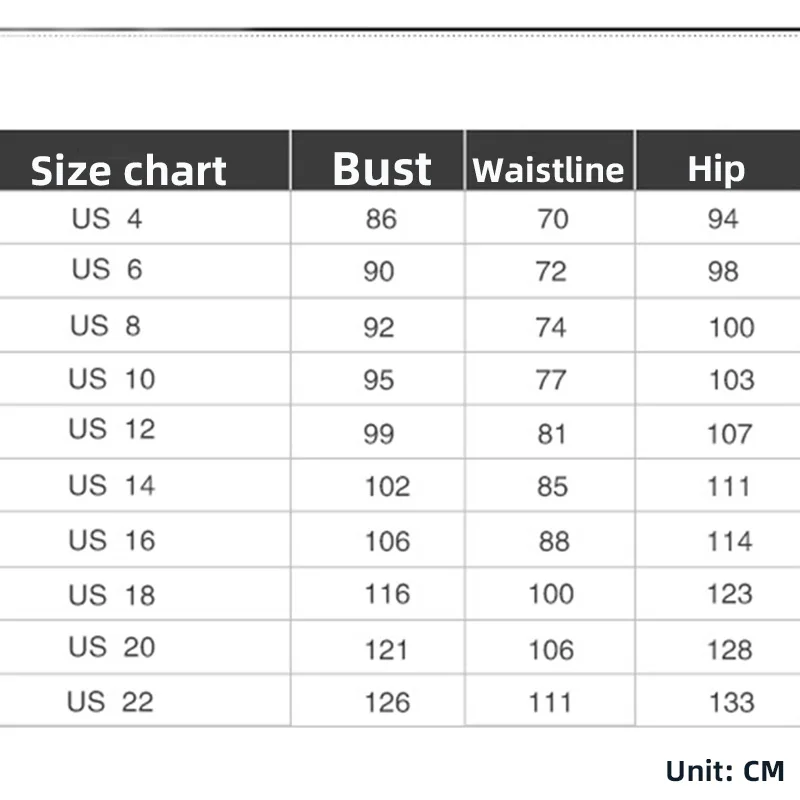Click waistline value 106 for US 20
800x800 pixels.
click(x=552, y=651)
